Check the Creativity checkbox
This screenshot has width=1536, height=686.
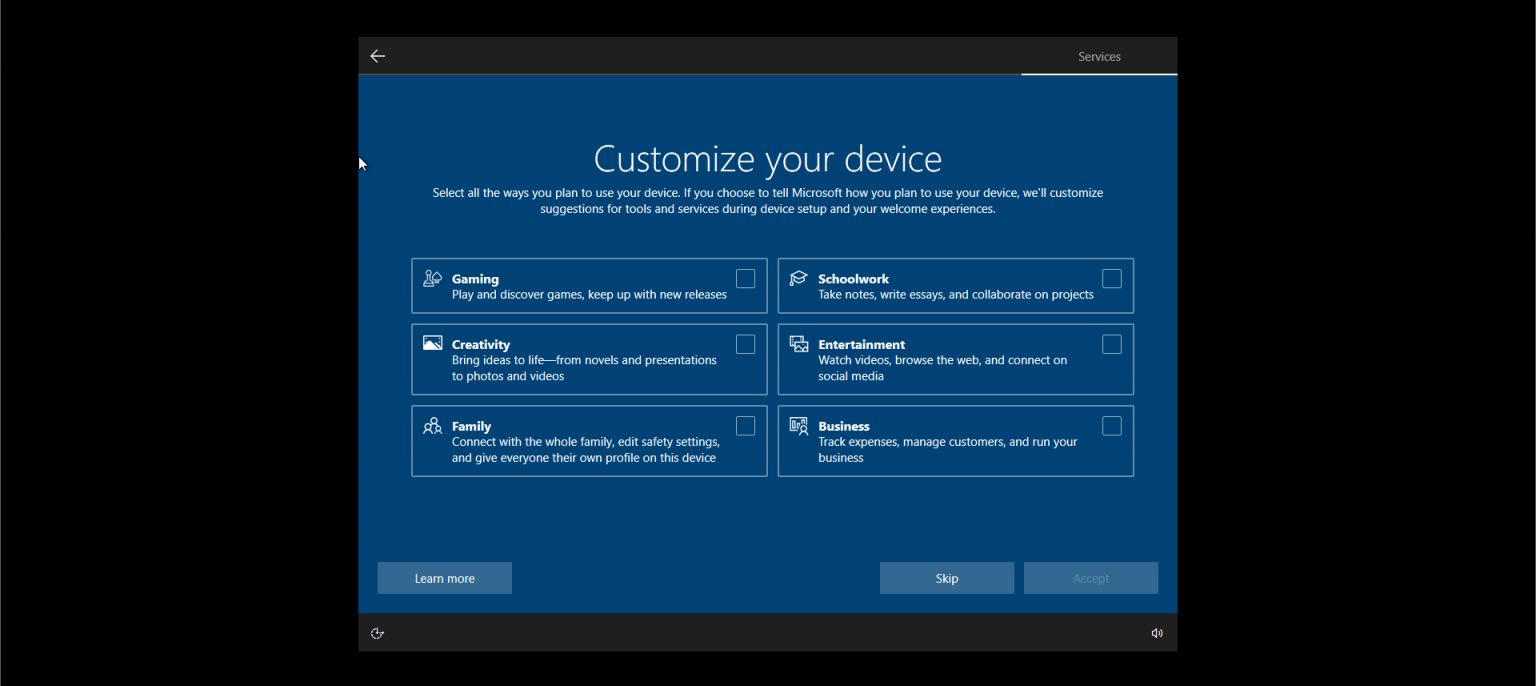[745, 343]
